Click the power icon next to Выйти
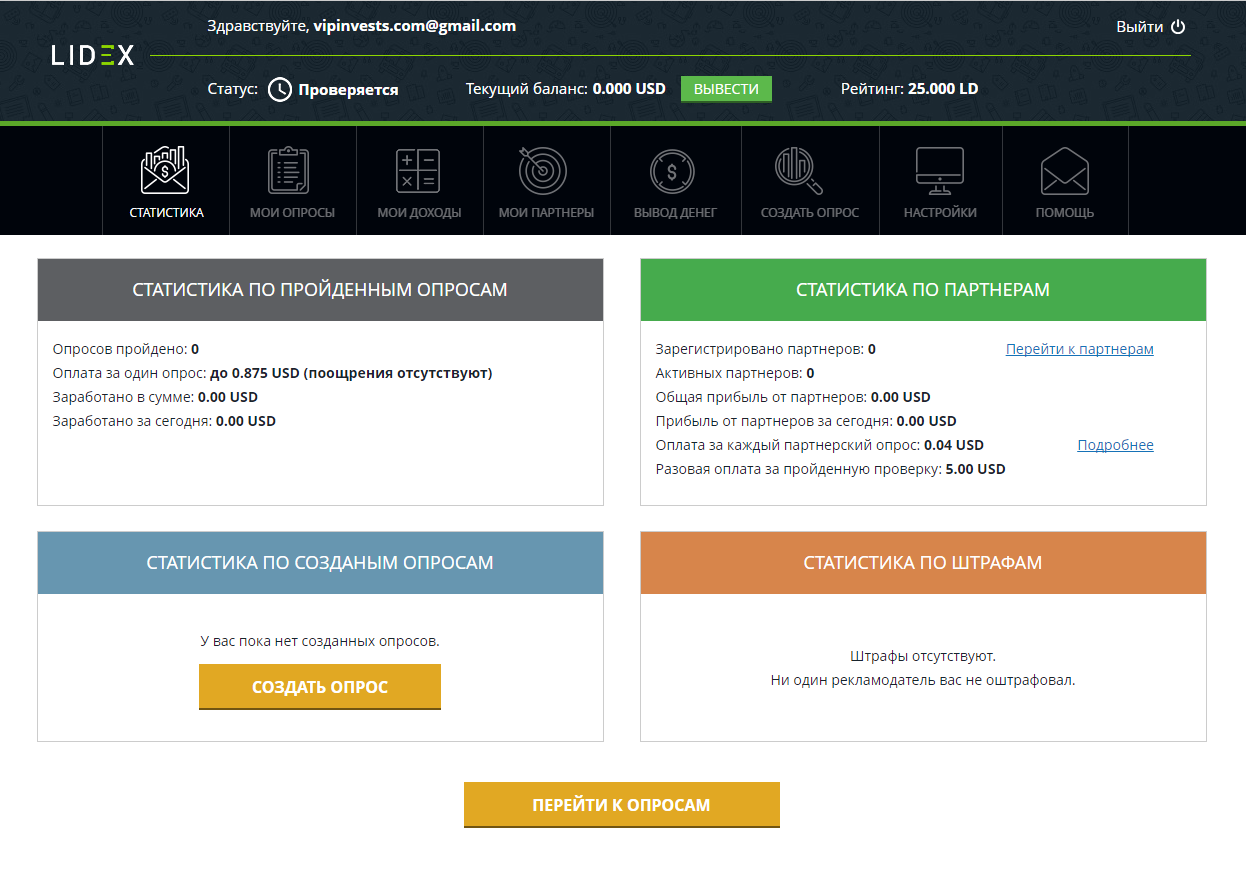Screen dimensions: 1246x890 pos(1178,27)
